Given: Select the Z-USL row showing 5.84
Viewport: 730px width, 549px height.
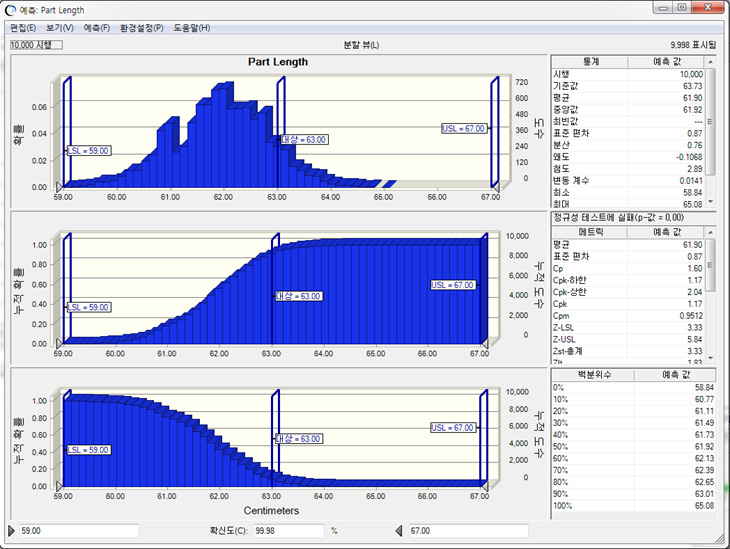Looking at the screenshot, I should click(628, 339).
